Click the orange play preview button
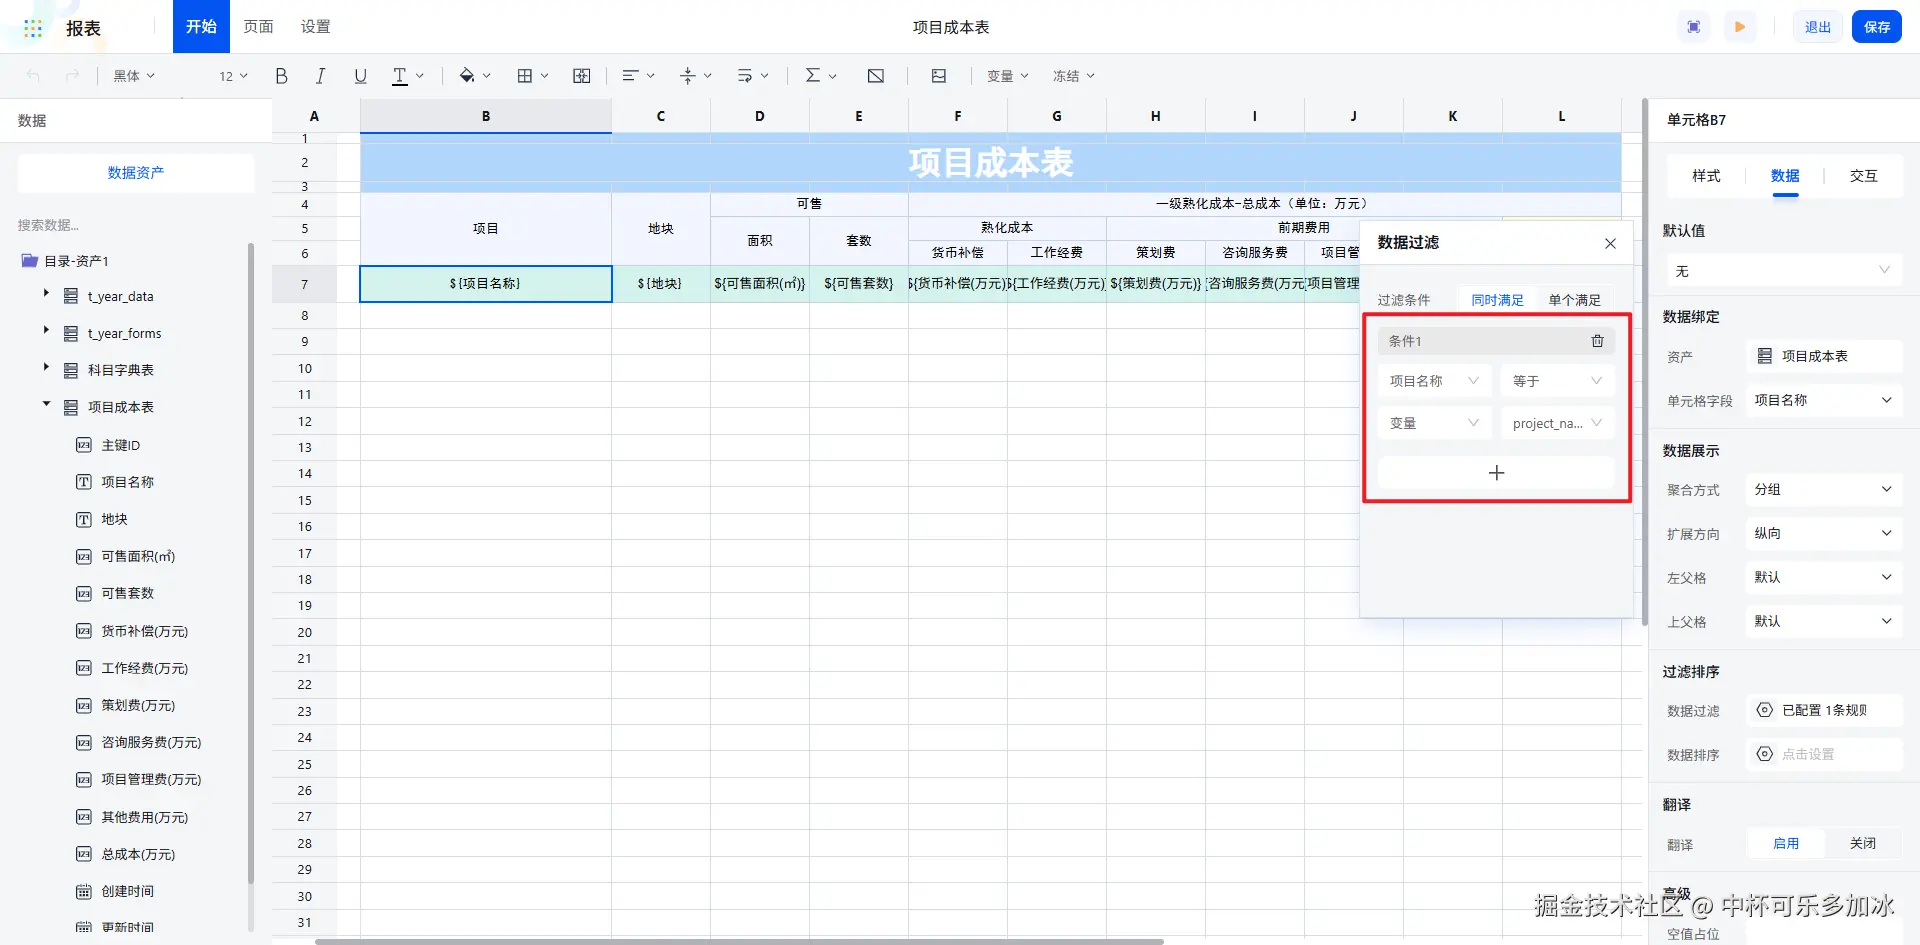Image resolution: width=1920 pixels, height=945 pixels. 1740,27
